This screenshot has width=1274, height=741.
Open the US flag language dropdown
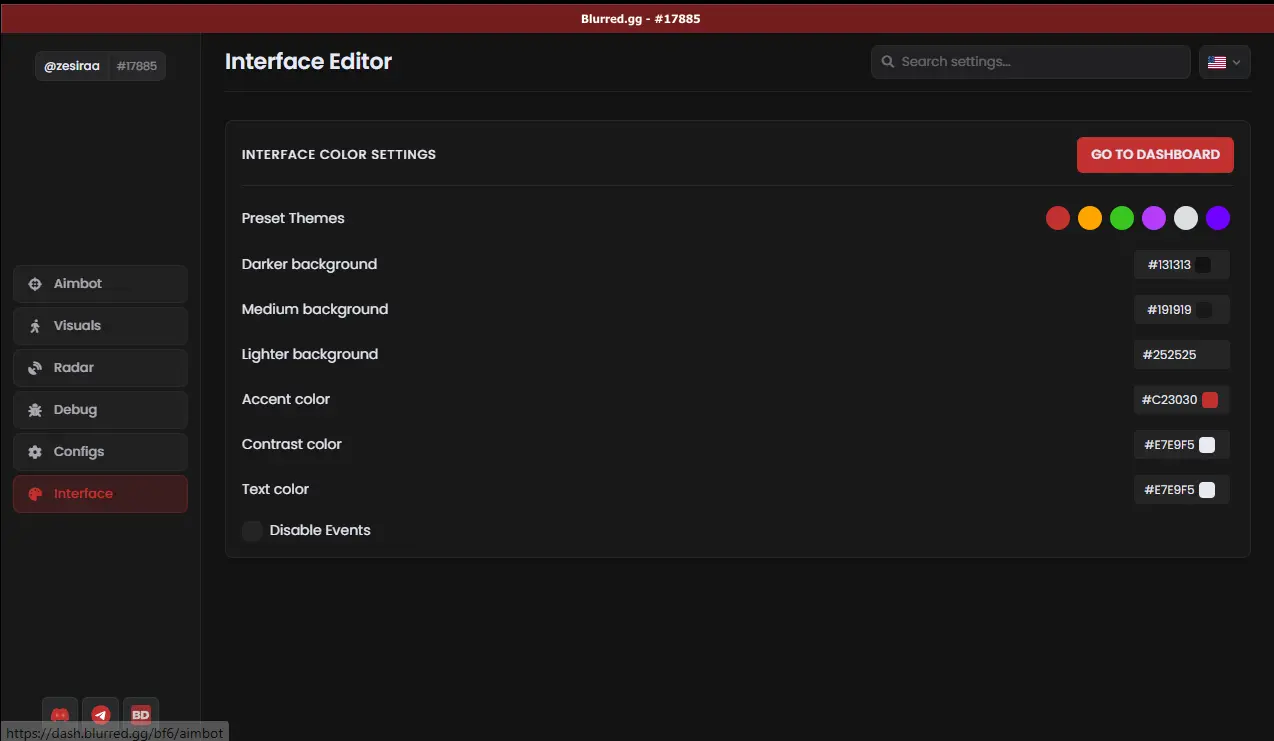1224,62
